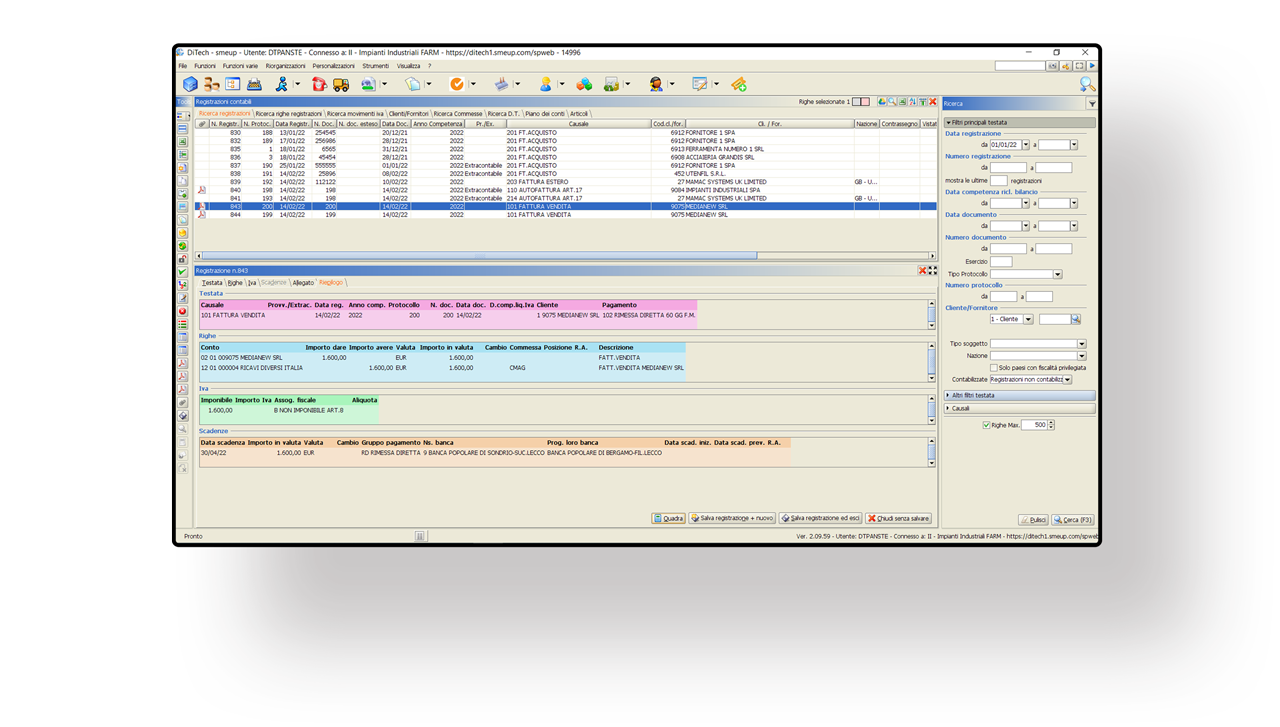Click the N. Registr. column header
The width and height of the screenshot is (1280, 727).
point(225,124)
